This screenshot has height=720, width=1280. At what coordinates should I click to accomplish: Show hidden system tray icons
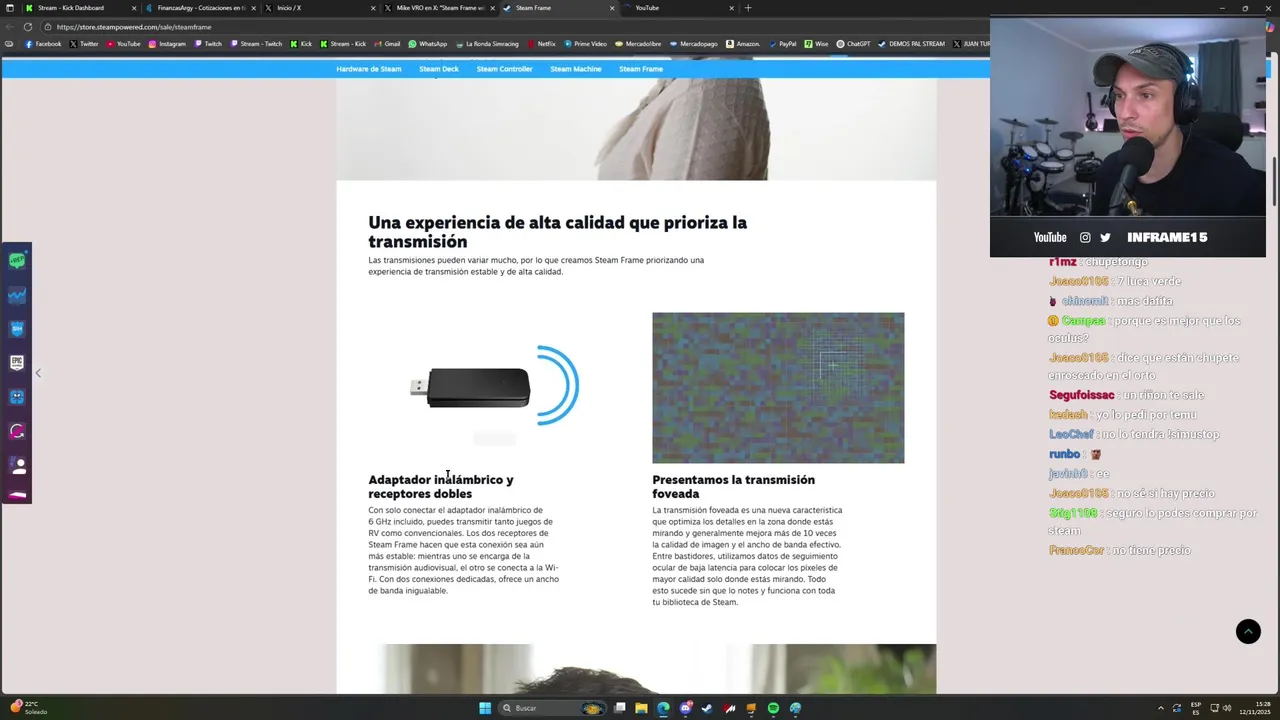click(x=1161, y=708)
